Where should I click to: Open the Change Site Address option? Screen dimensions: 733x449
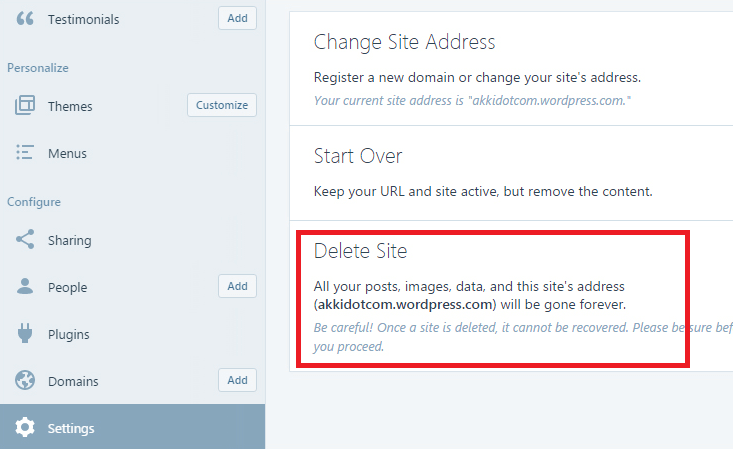tap(404, 42)
